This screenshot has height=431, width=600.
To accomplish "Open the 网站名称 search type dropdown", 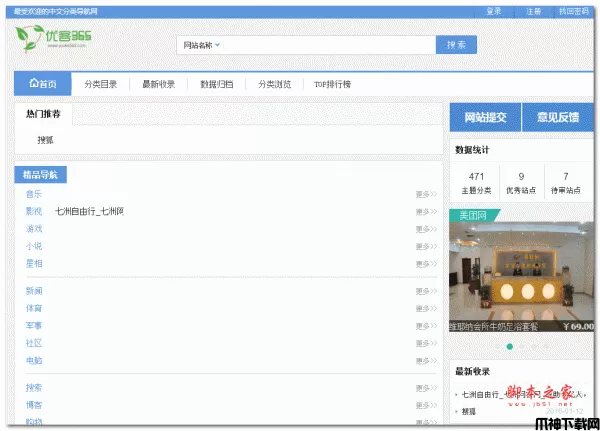I will 201,45.
